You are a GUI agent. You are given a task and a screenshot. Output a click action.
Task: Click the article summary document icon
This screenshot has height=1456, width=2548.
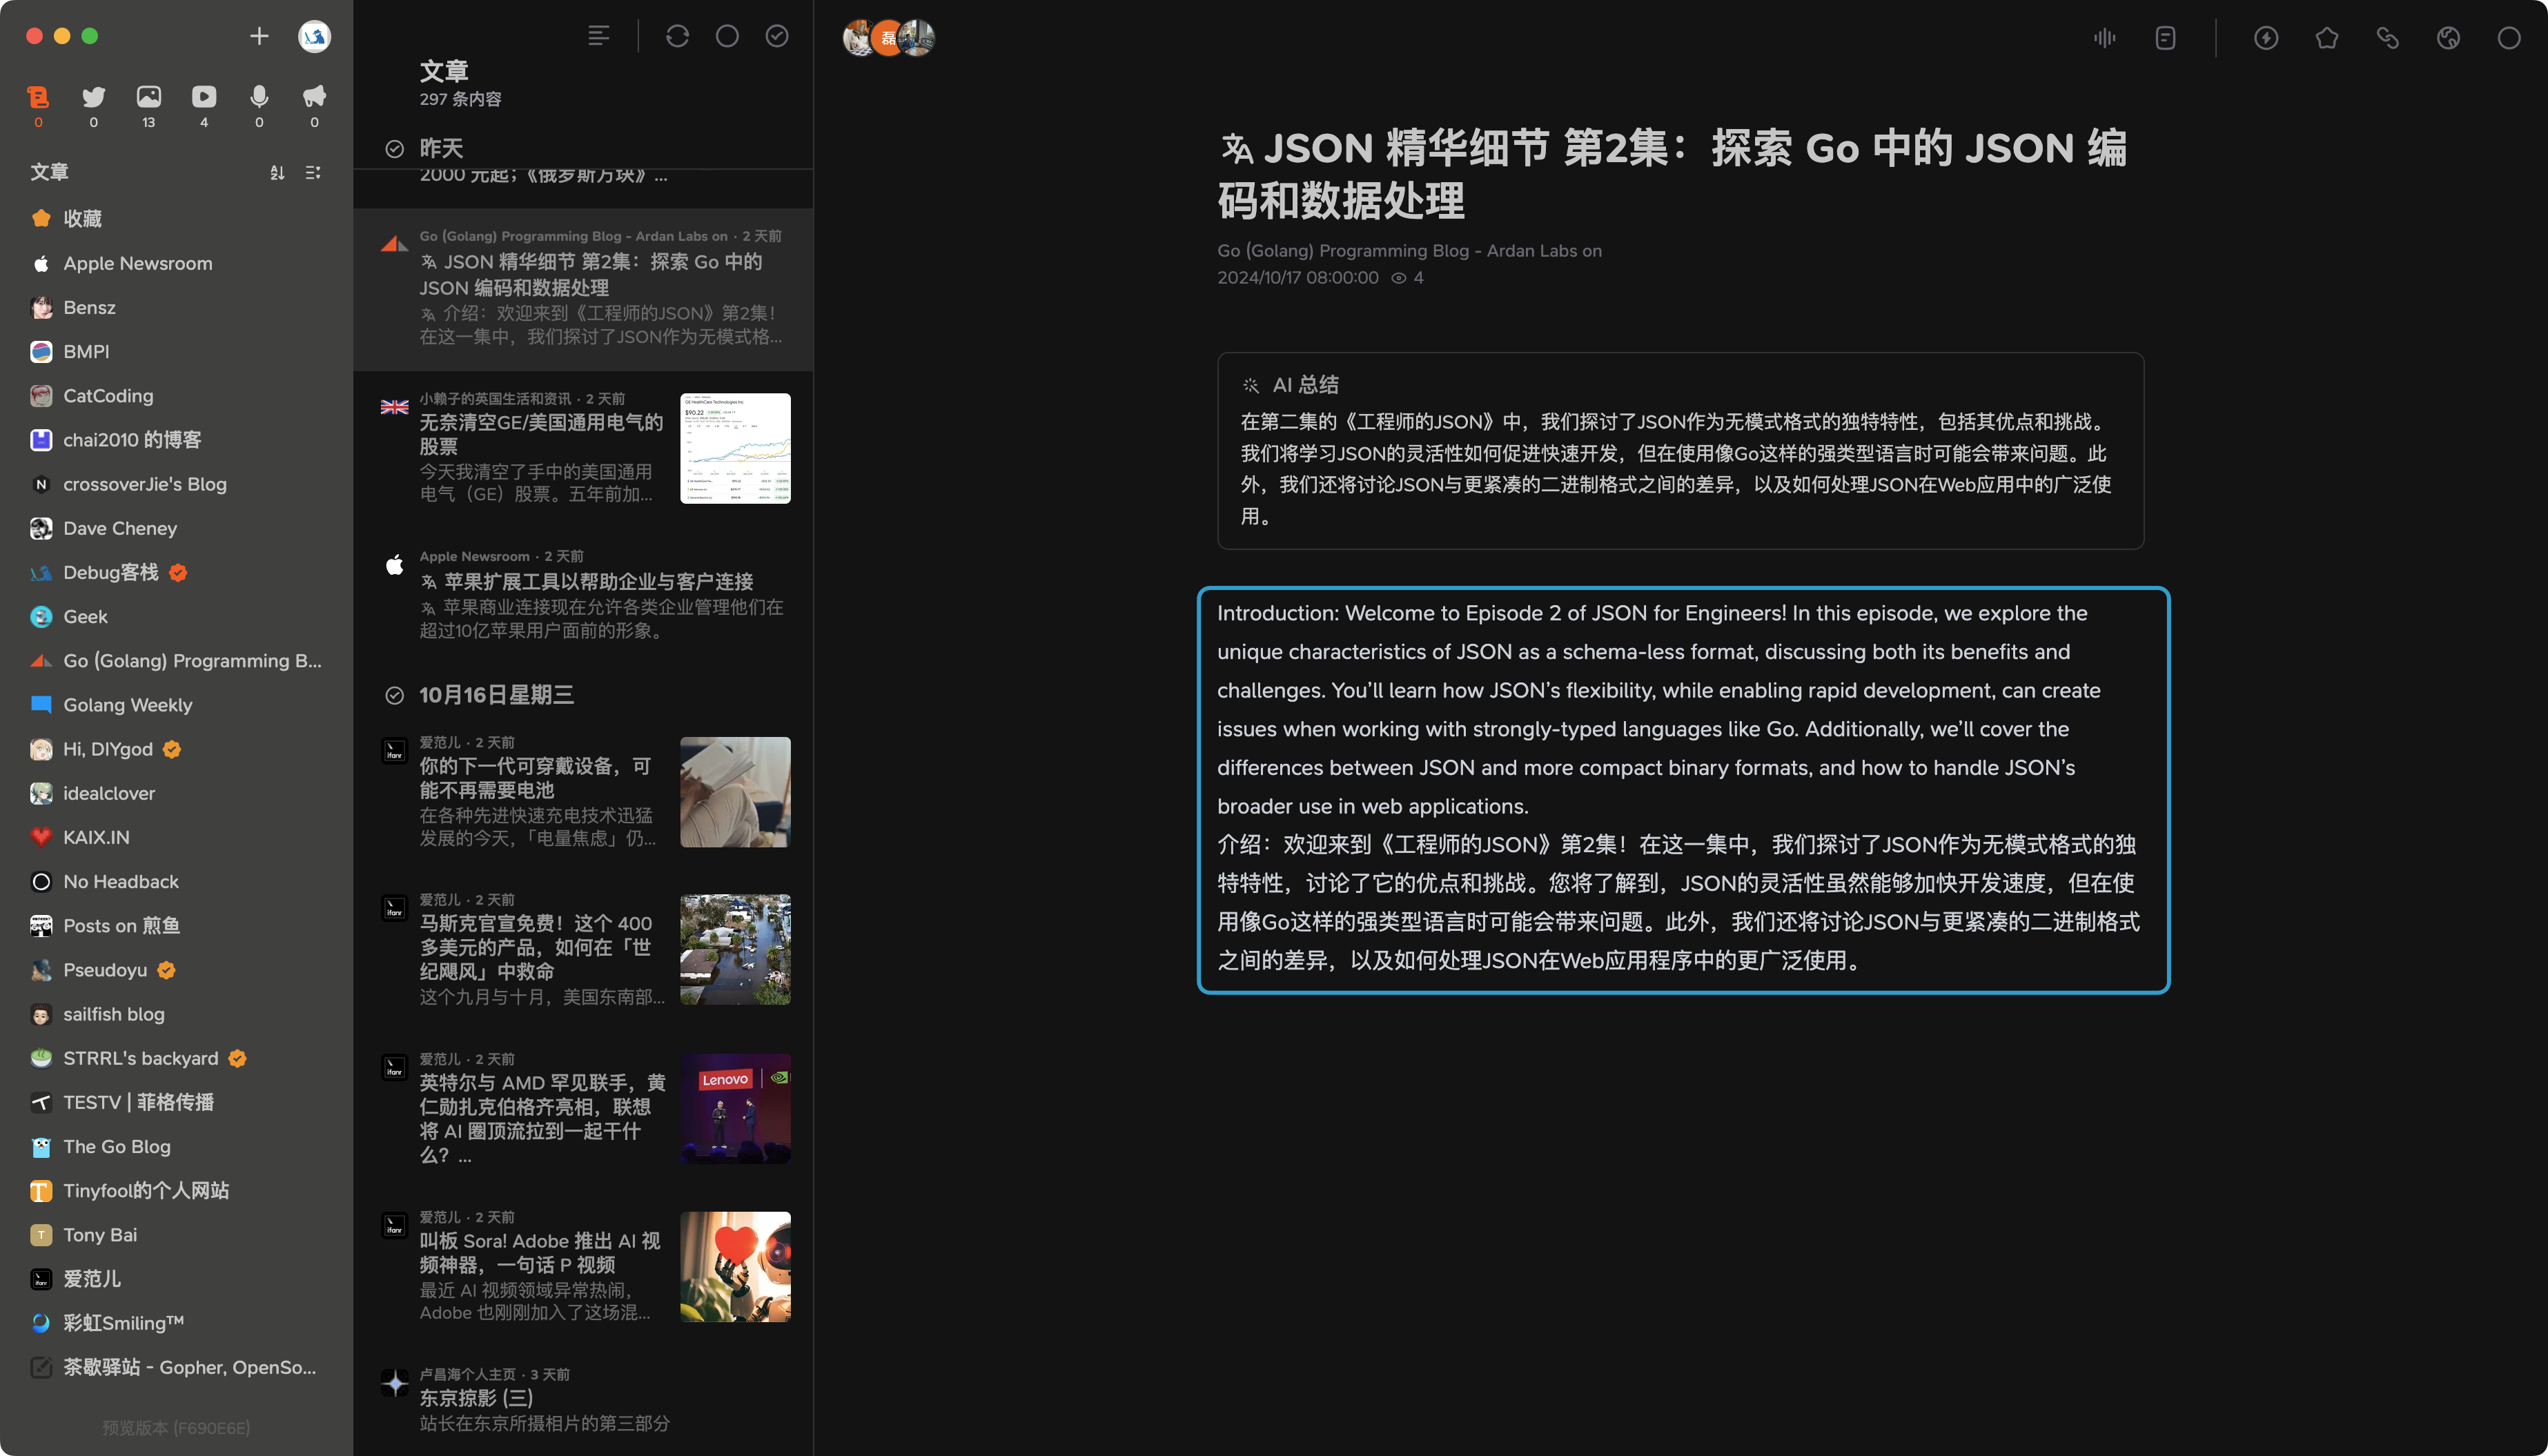[x=2165, y=38]
